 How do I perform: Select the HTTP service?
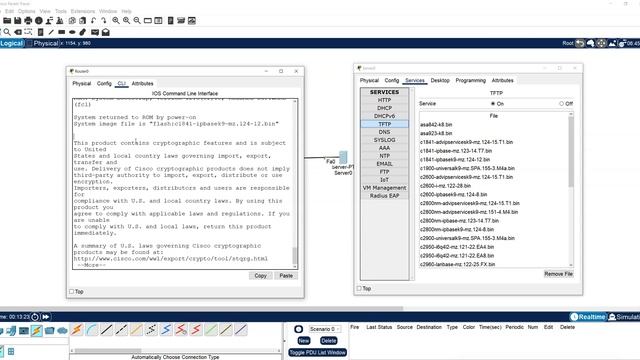click(384, 100)
